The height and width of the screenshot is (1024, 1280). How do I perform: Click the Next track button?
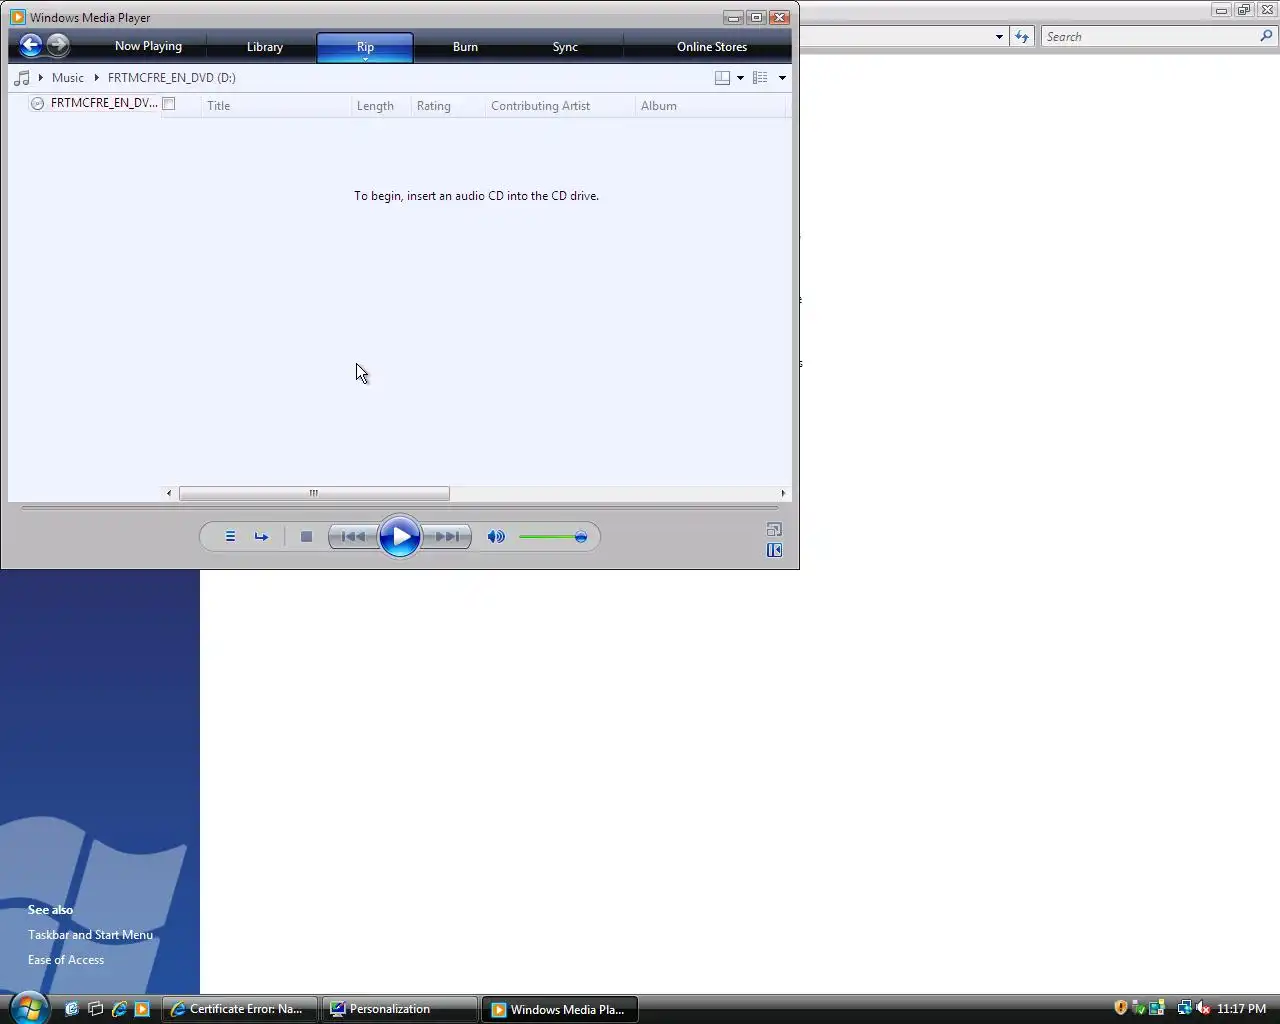tap(446, 537)
